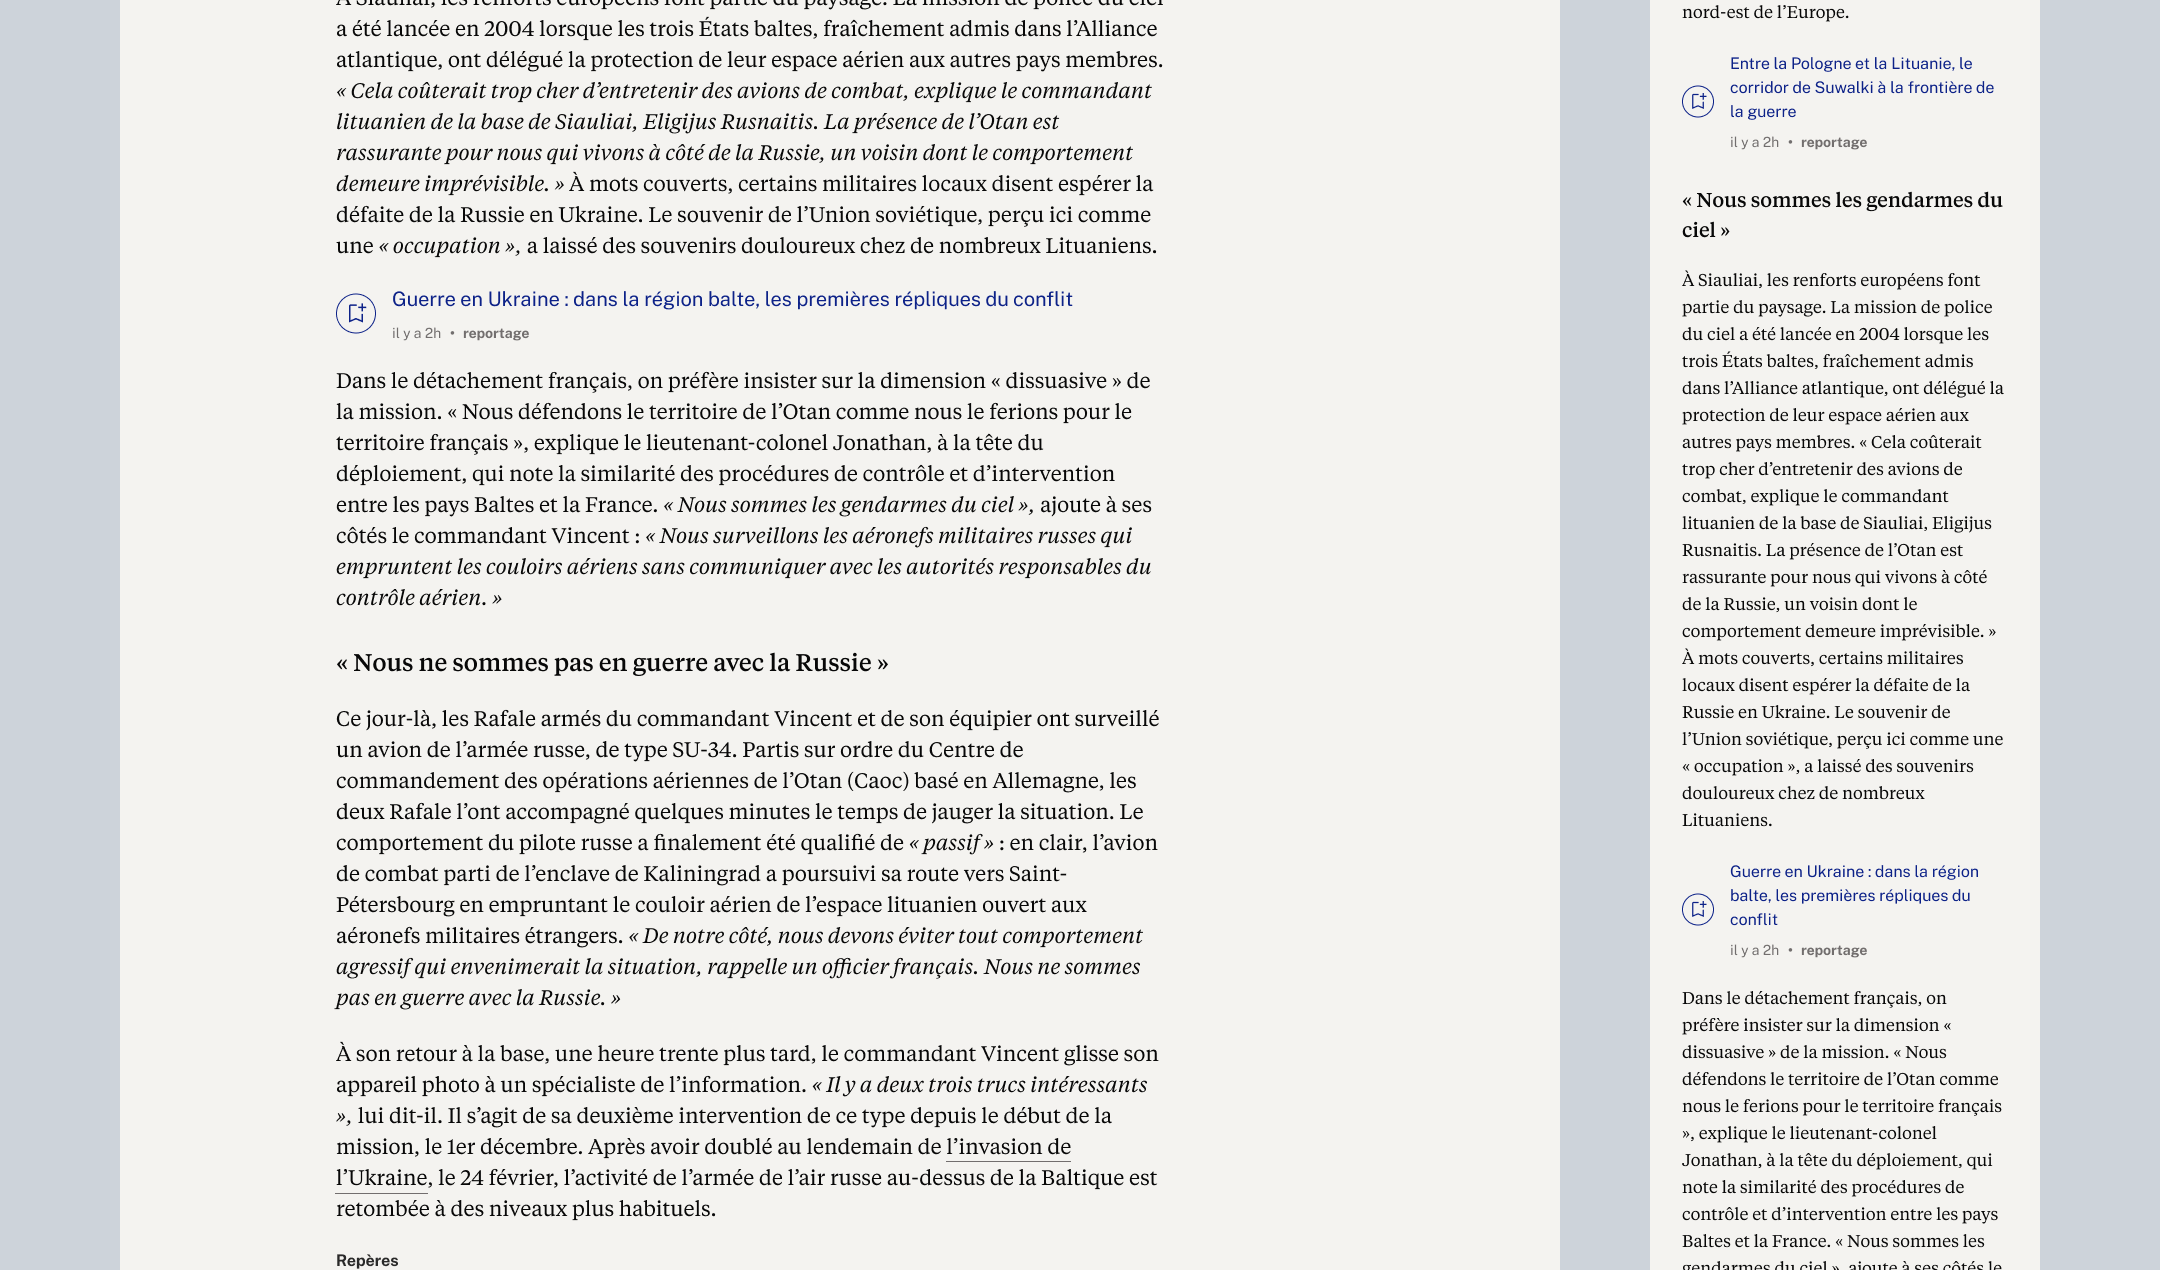Viewport: 2160px width, 1270px height.
Task: Click paragraph starting 'Ce jour-là, les Rafale armés'
Action: [748, 858]
